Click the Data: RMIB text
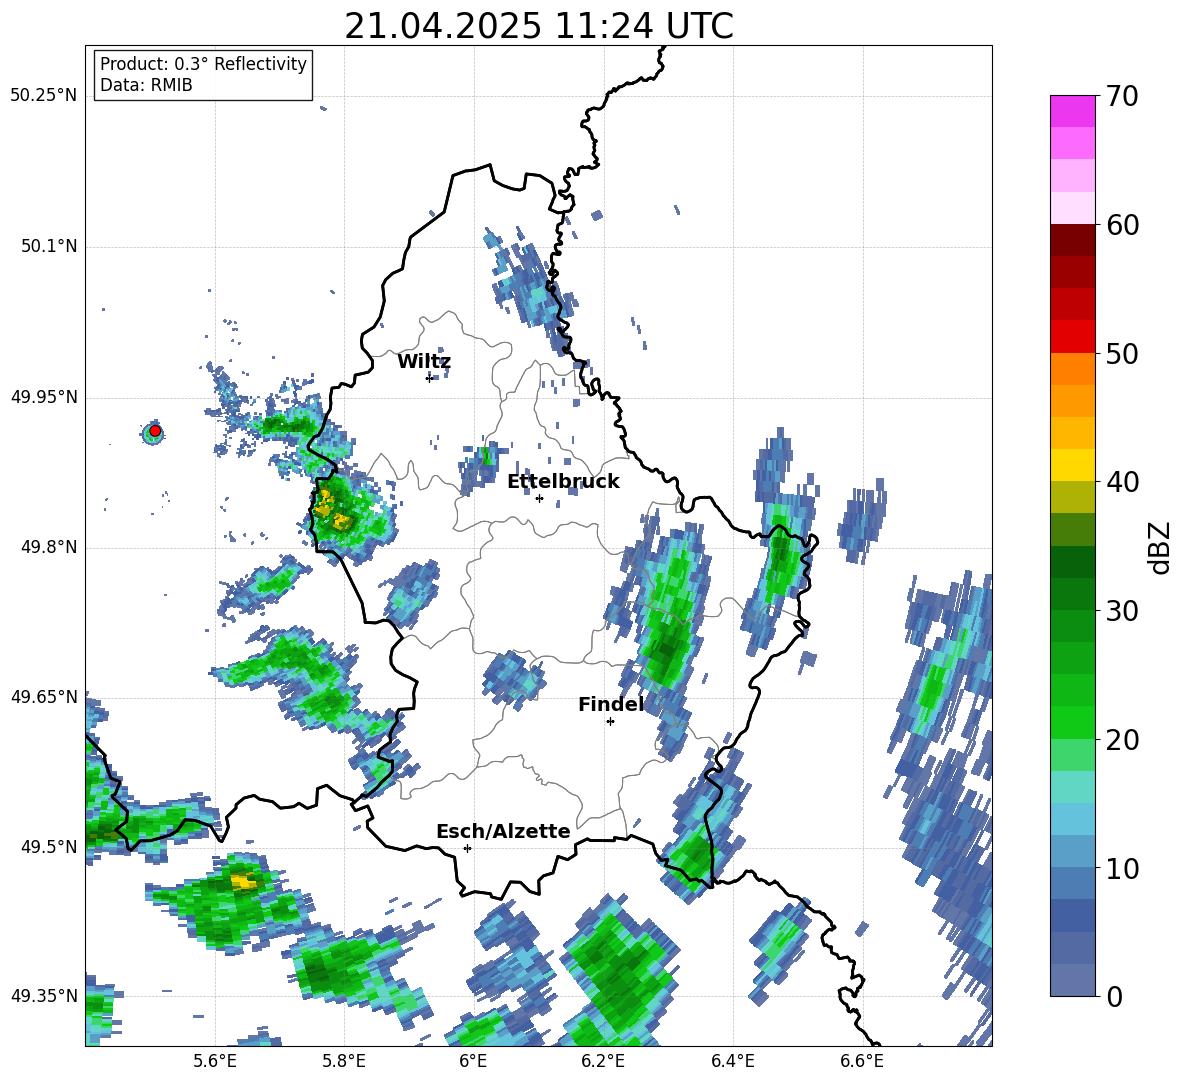This screenshot has height=1081, width=1184. click(146, 85)
